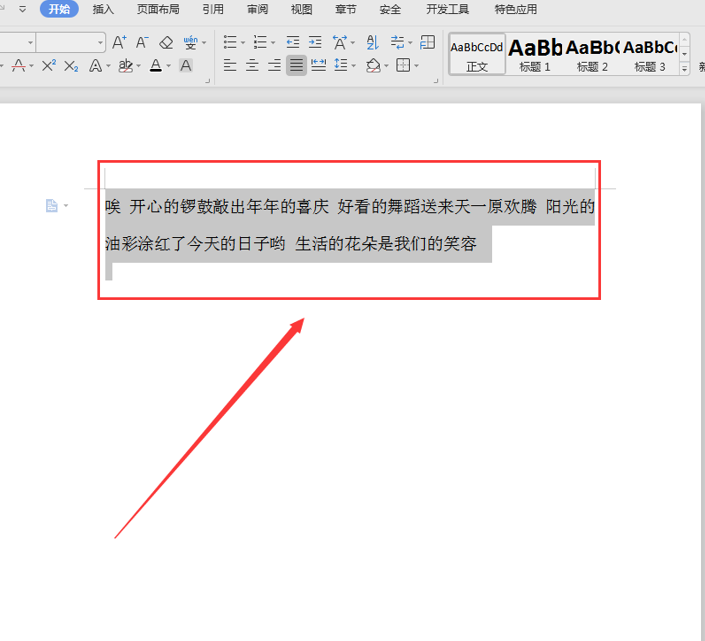This screenshot has height=641, width=705.
Task: Insert a numbered list
Action: click(x=260, y=43)
